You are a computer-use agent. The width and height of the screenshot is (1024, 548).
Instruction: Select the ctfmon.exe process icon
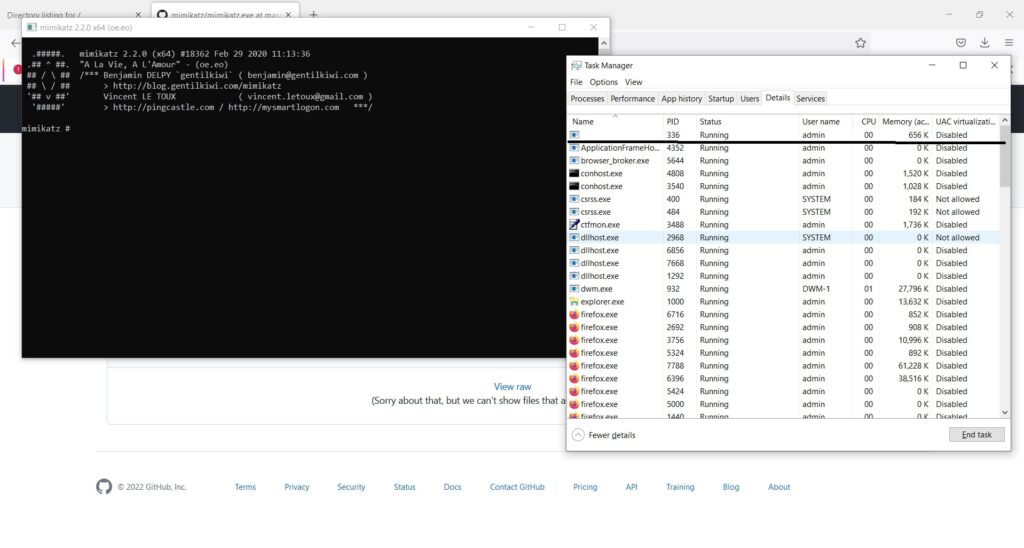pos(574,225)
